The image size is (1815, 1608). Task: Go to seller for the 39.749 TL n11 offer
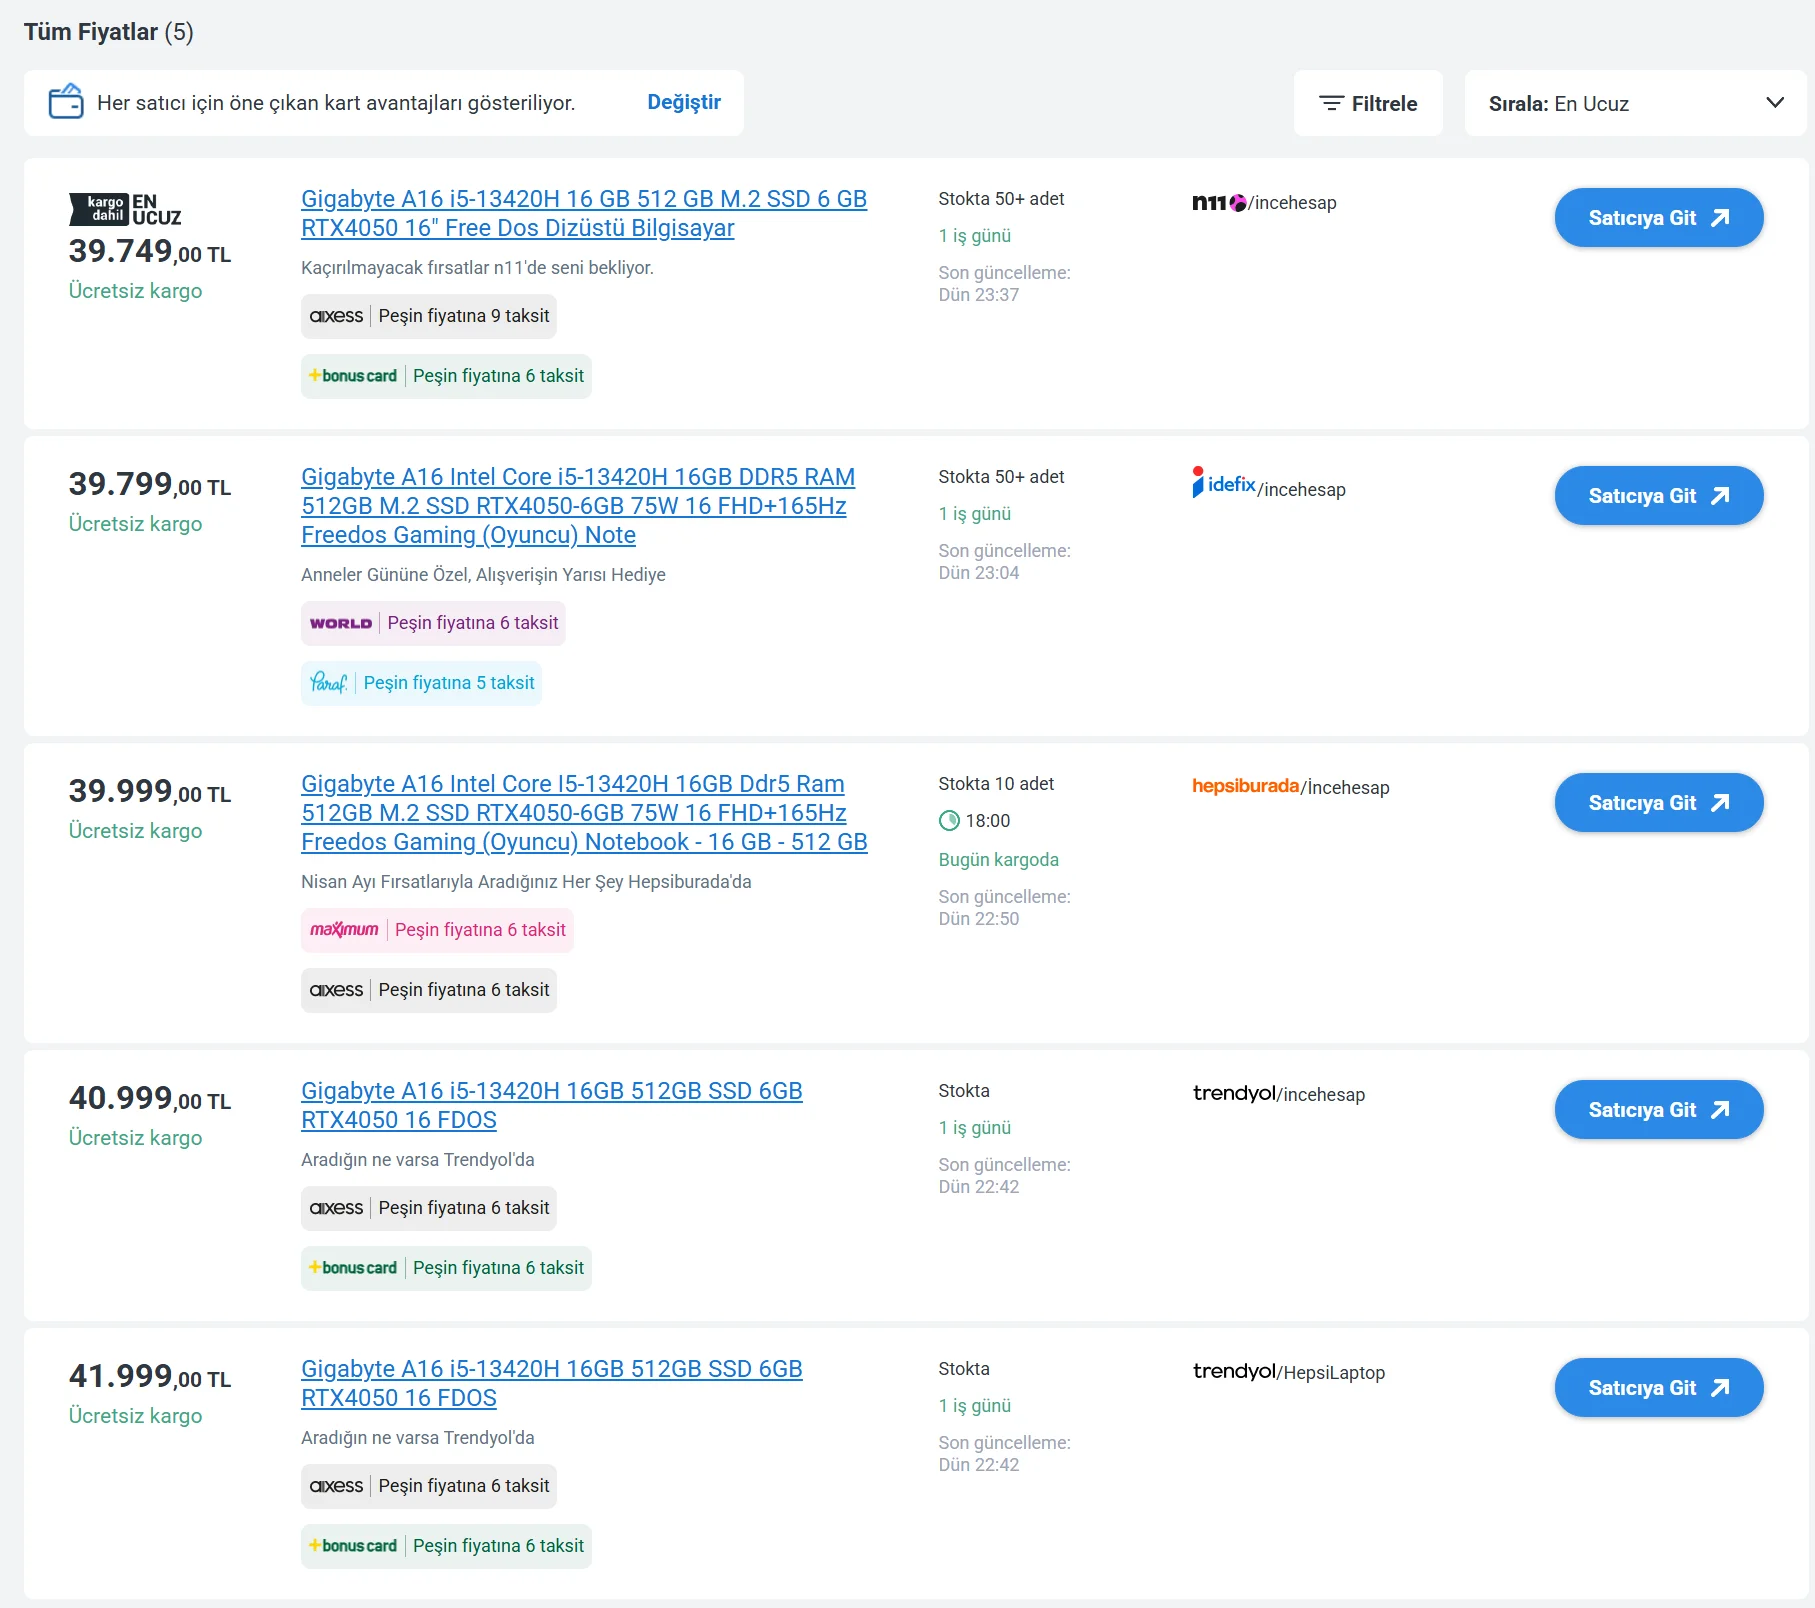(1659, 218)
